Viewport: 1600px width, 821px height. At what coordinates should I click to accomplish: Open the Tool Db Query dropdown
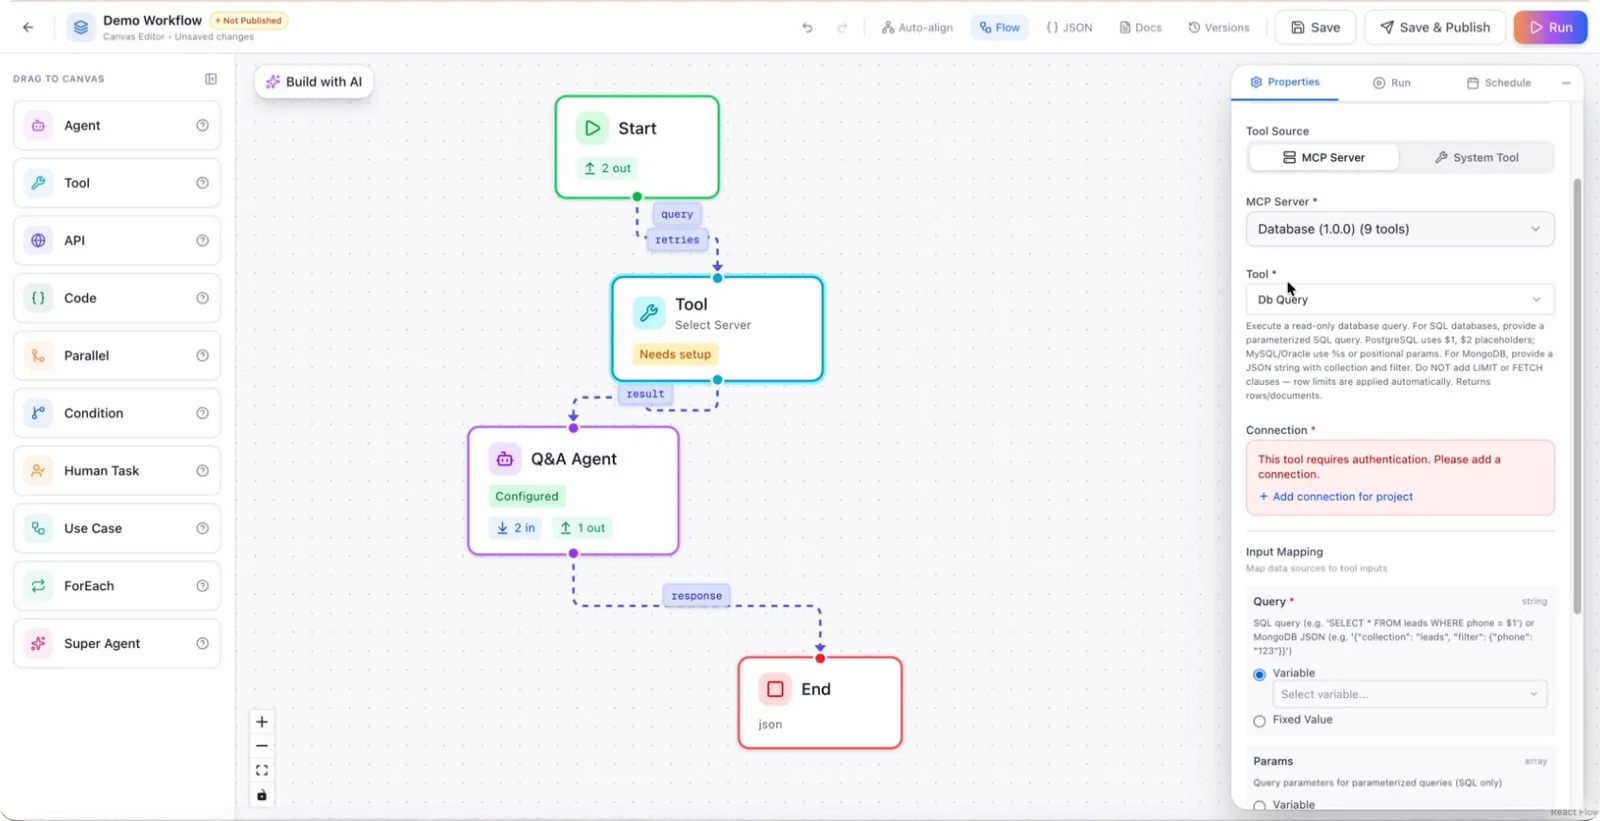(1400, 300)
